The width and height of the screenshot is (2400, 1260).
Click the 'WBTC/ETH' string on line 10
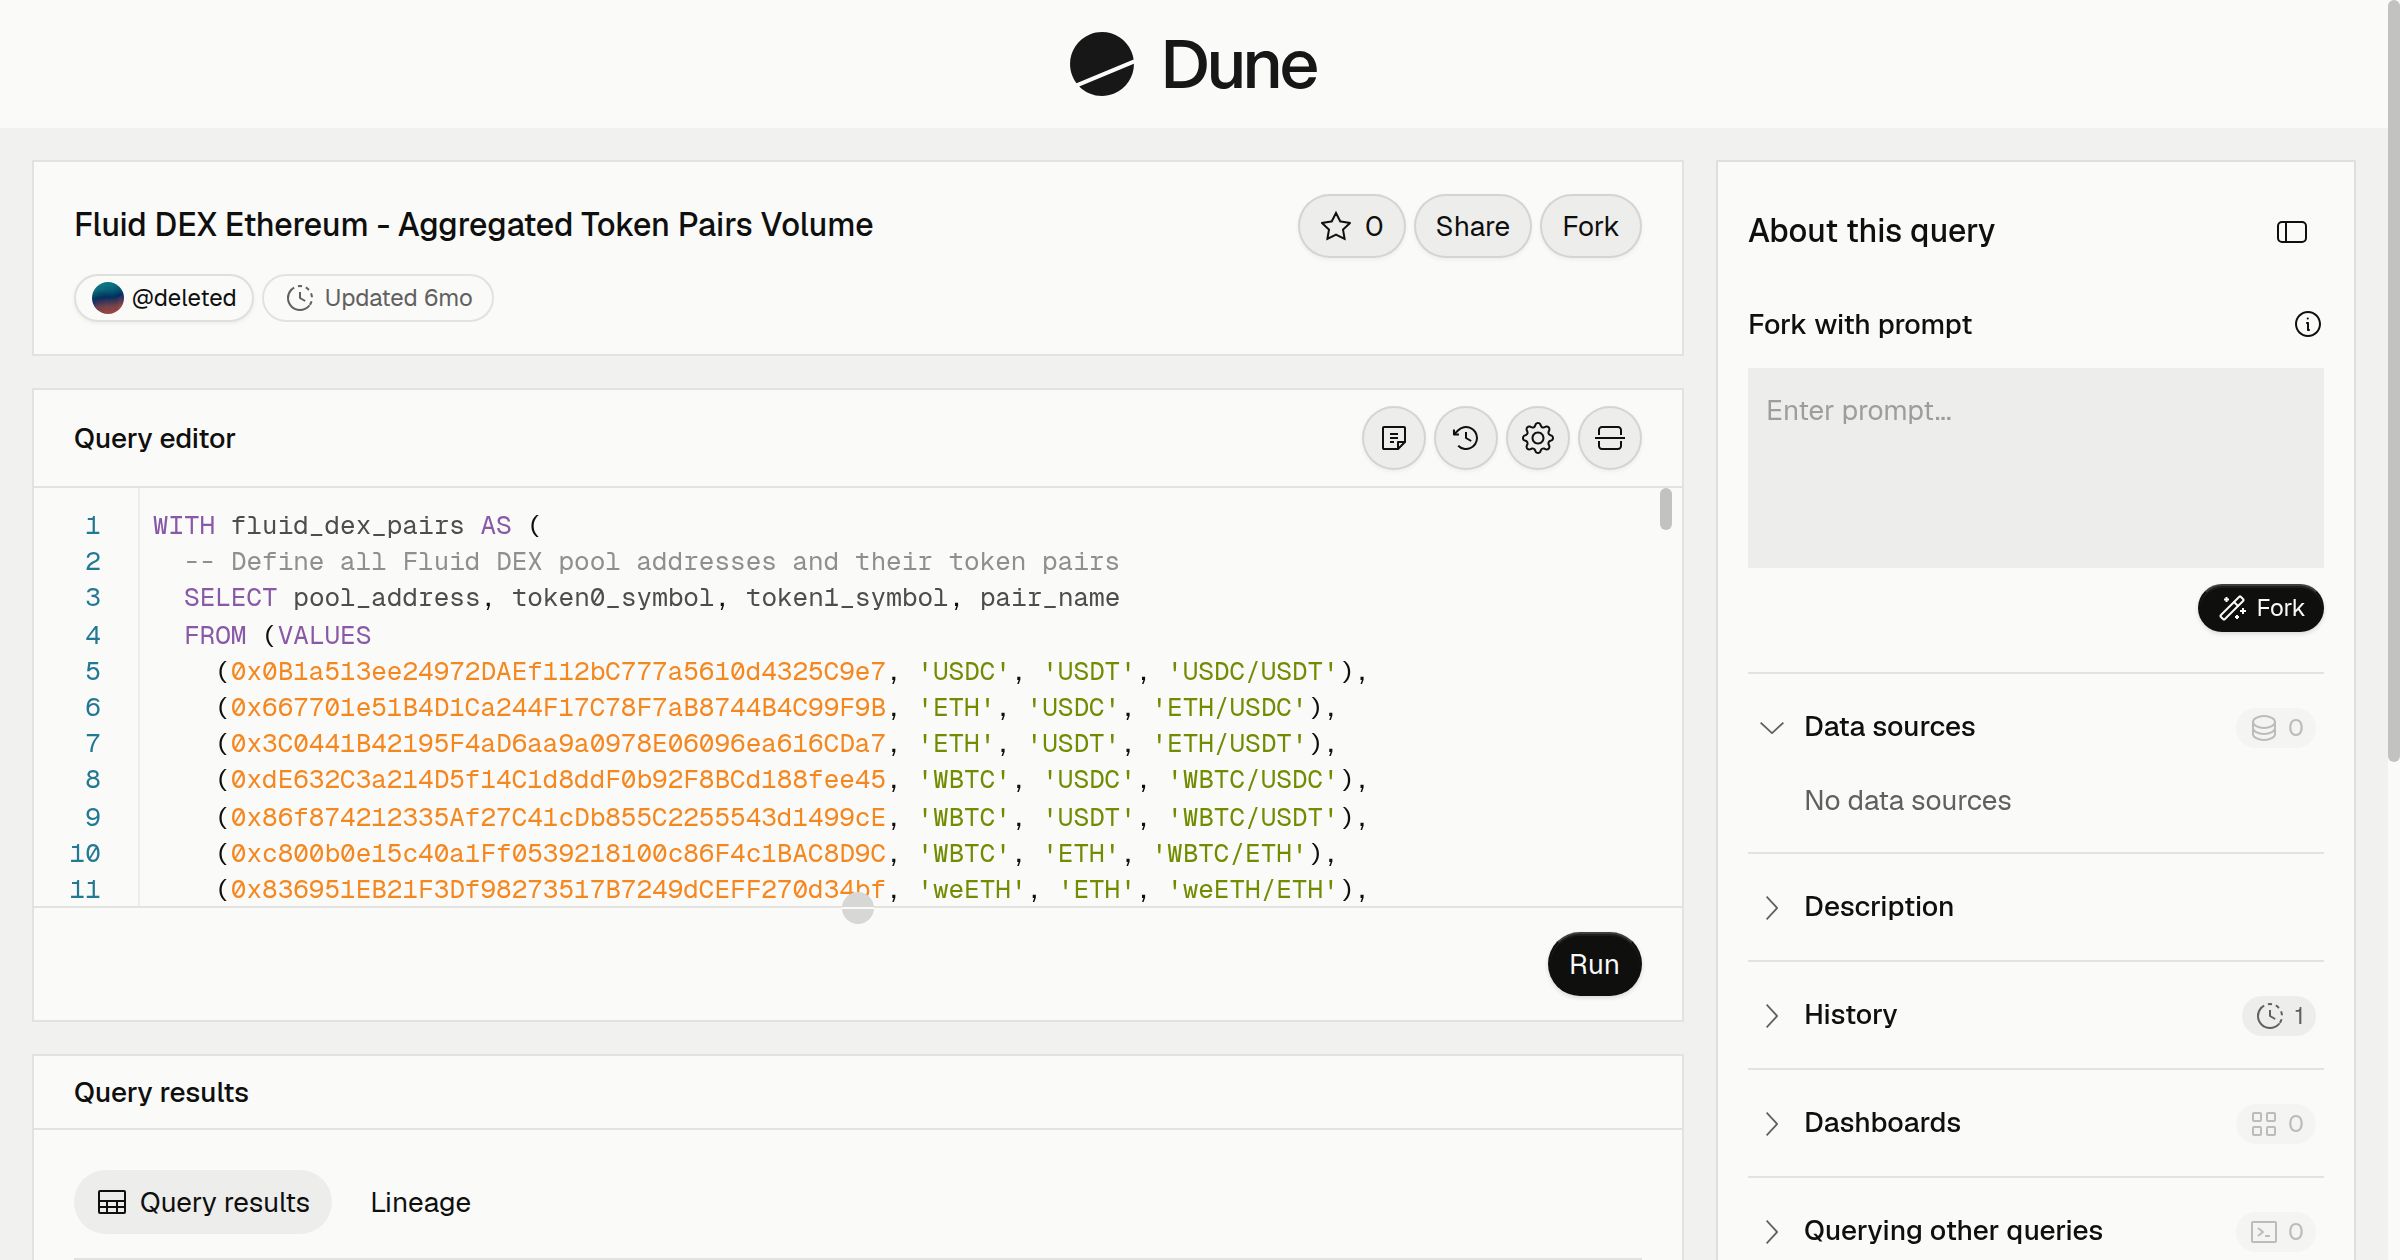pyautogui.click(x=1229, y=853)
